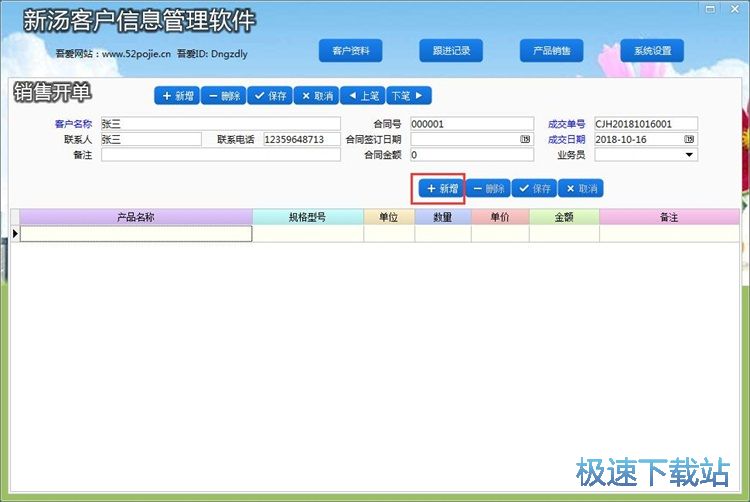Select the first row's arrow indicator

[15, 233]
